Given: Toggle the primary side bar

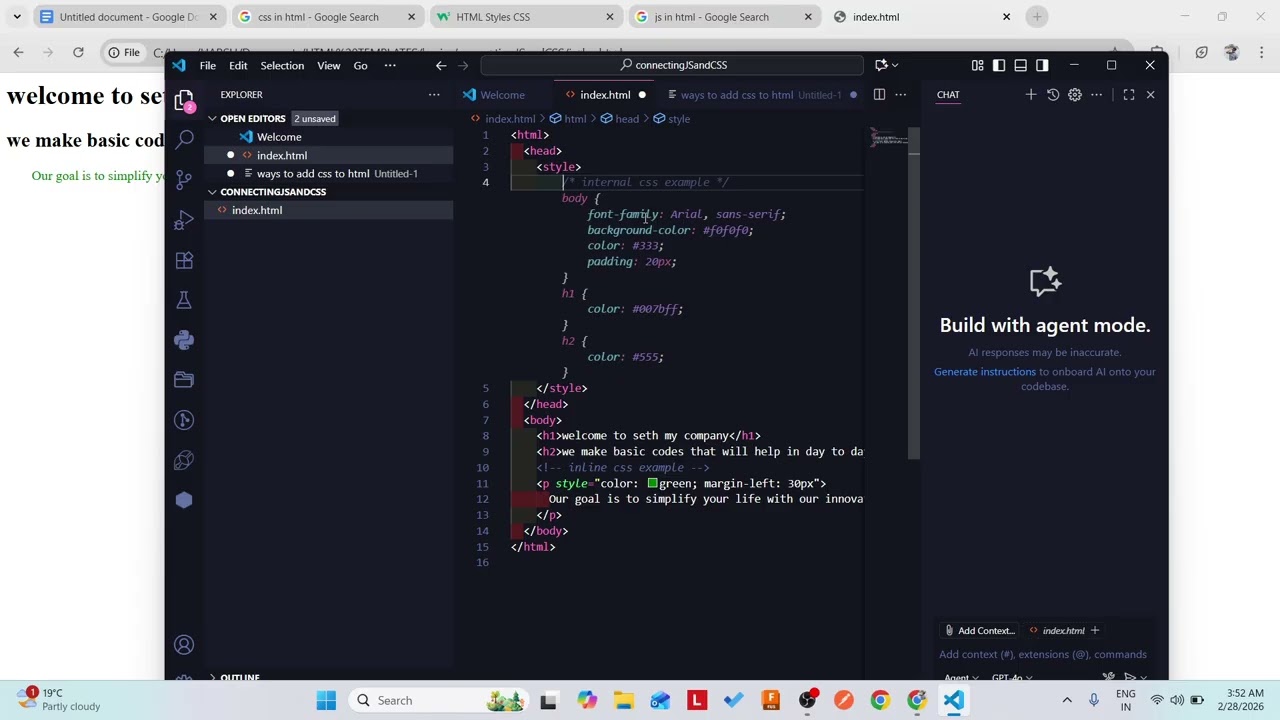Looking at the screenshot, I should point(999,65).
